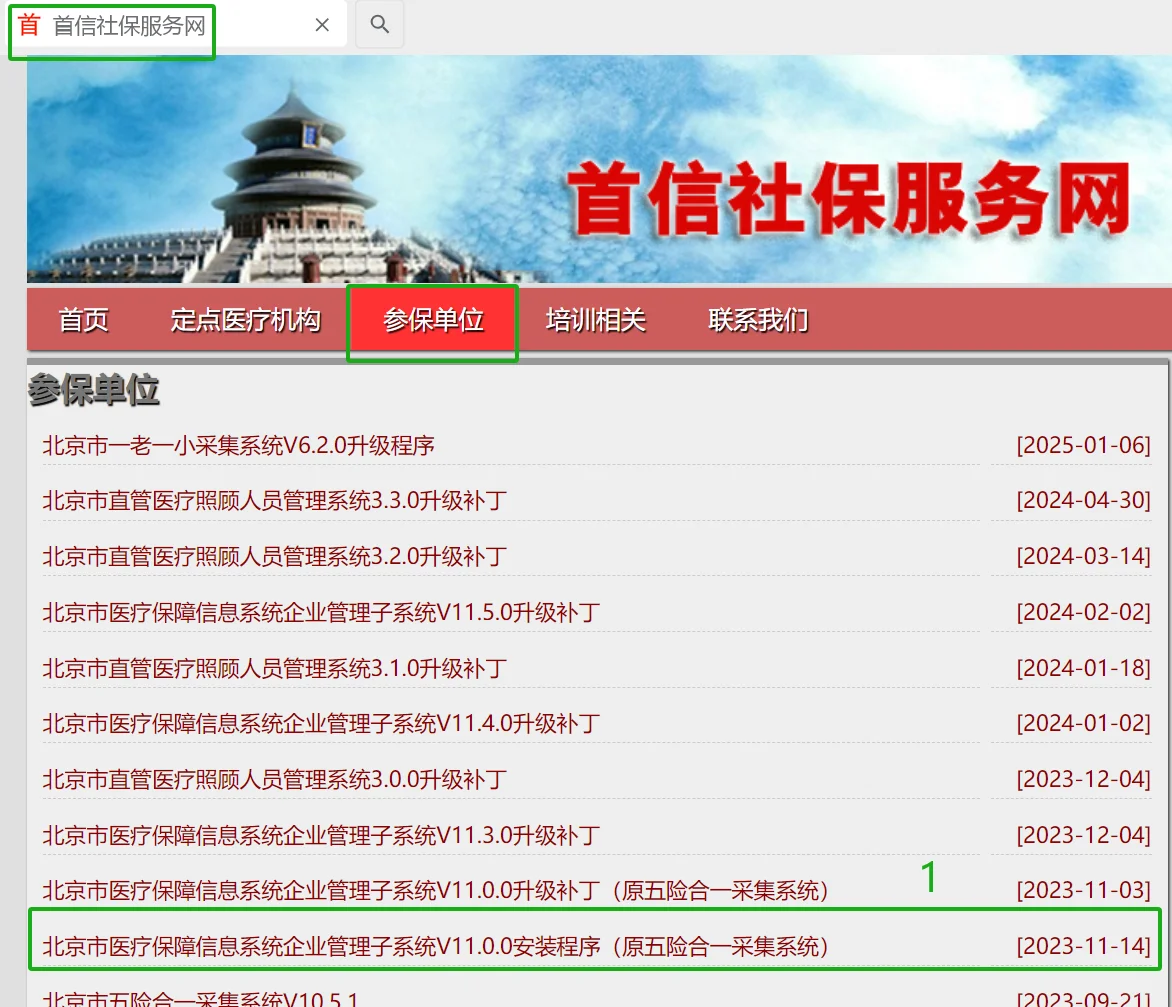Open the 定点医疗机构 menu item

point(244,319)
